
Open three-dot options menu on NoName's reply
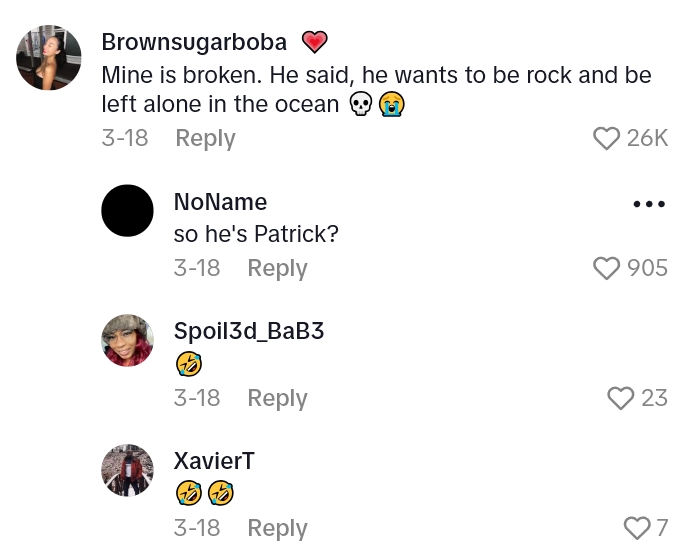point(649,204)
